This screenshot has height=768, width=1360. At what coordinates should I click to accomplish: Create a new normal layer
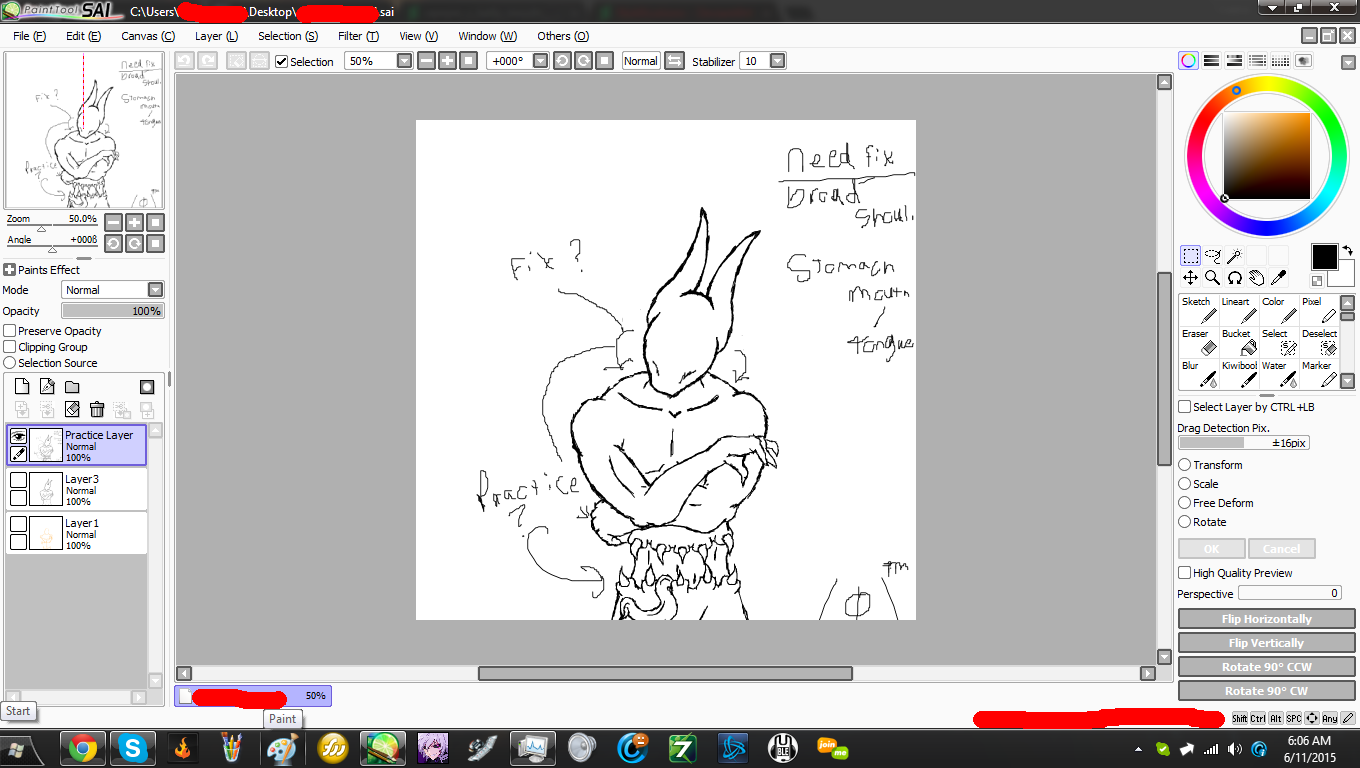click(22, 387)
